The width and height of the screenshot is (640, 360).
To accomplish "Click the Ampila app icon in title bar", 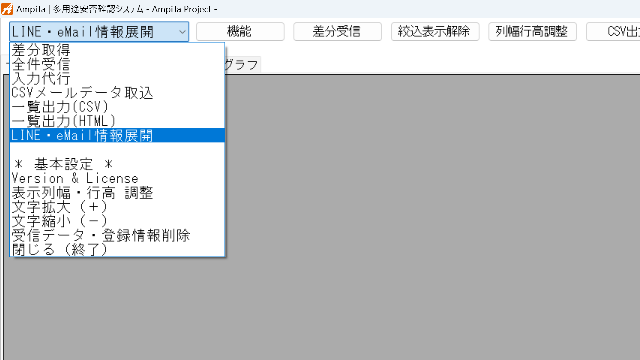I will click(x=7, y=9).
